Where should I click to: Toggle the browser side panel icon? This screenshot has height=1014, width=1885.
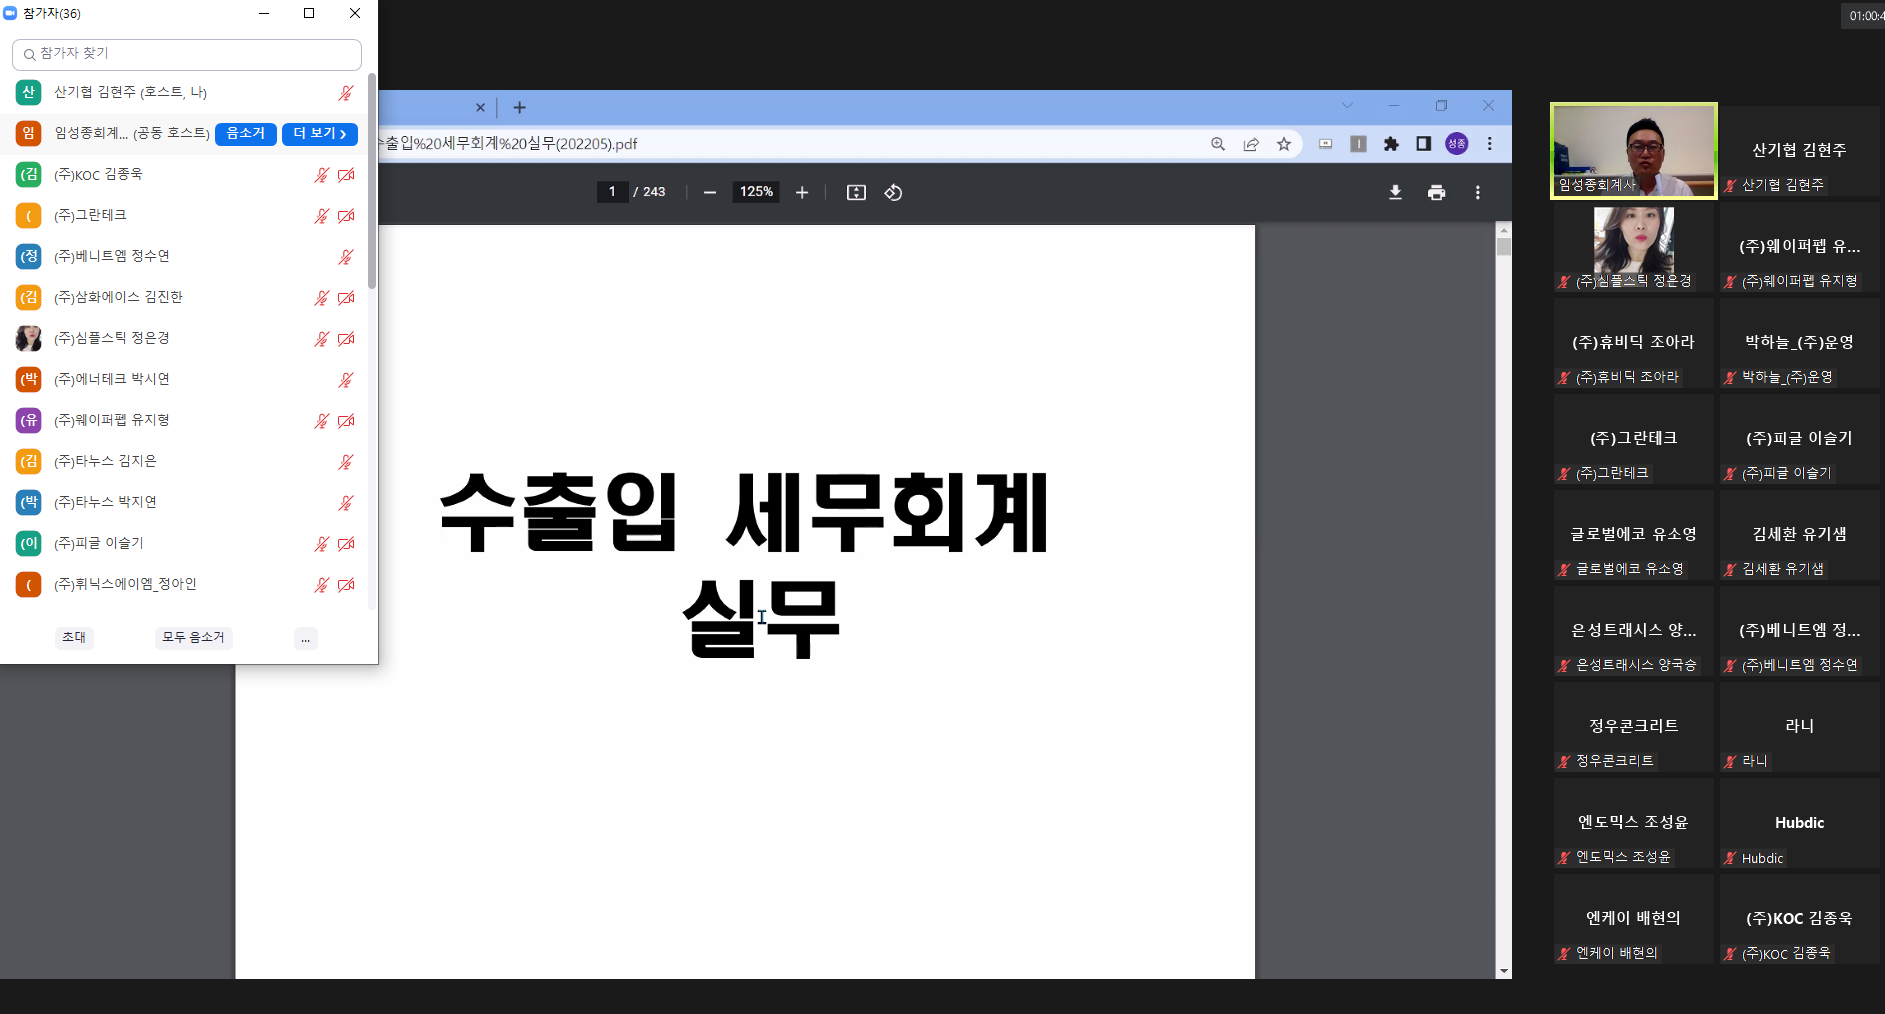pyautogui.click(x=1424, y=144)
